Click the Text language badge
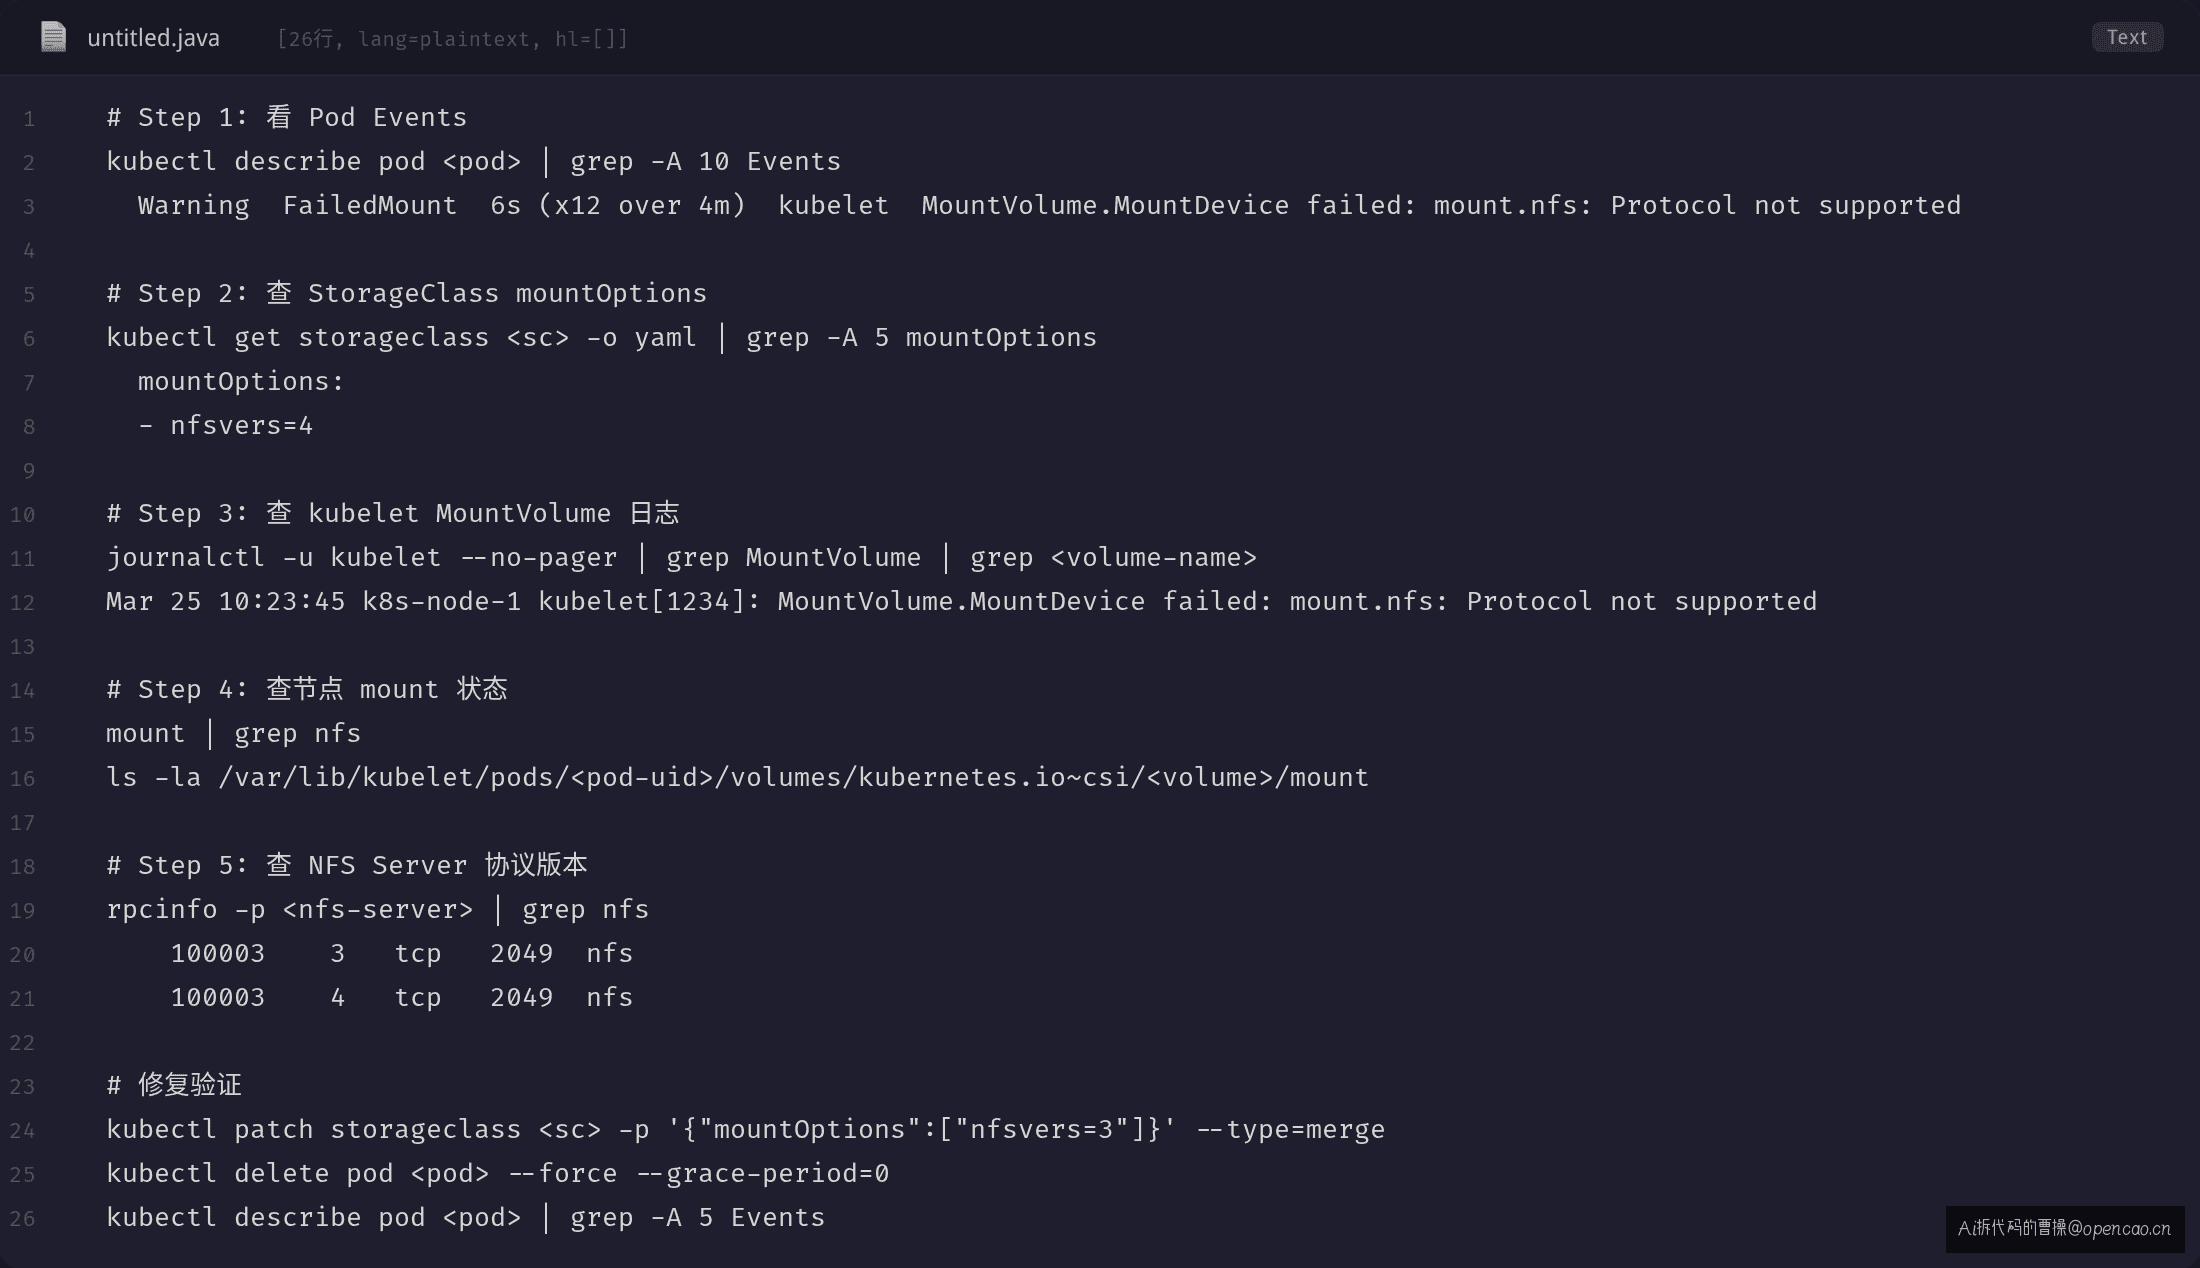 [2127, 37]
